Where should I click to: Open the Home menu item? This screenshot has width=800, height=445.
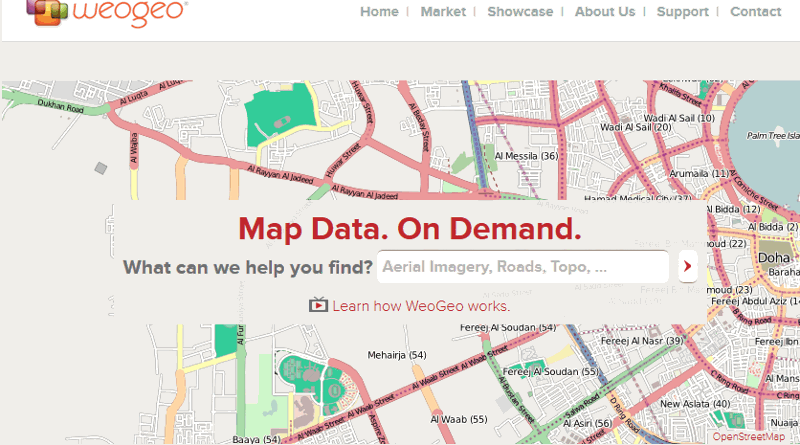[379, 12]
